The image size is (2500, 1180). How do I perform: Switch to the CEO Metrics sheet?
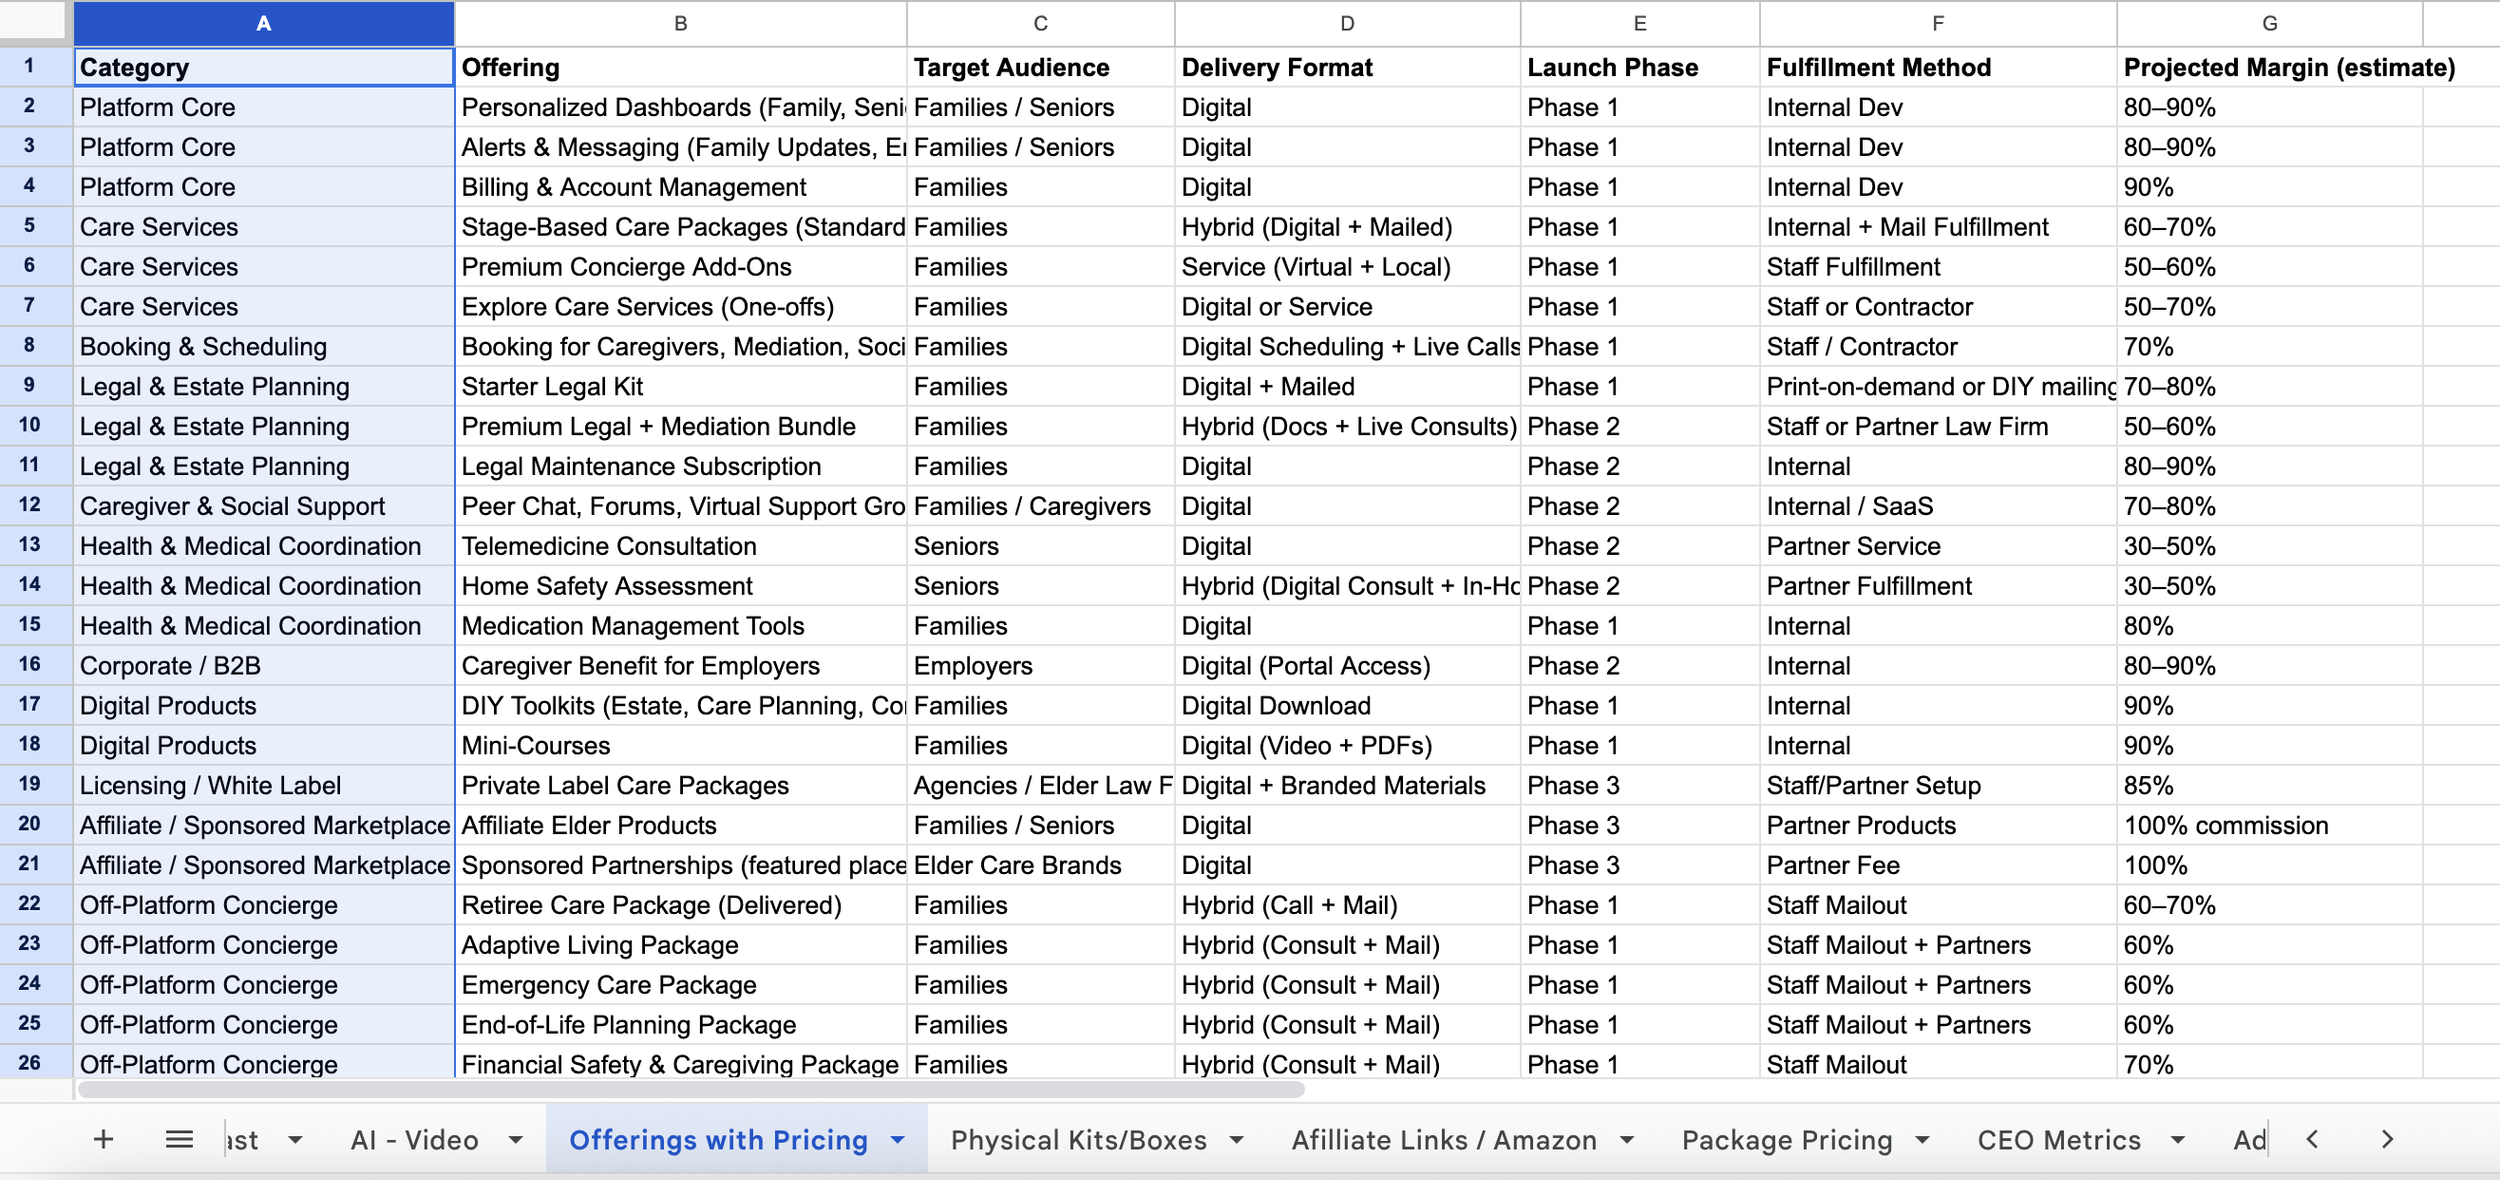(2058, 1140)
